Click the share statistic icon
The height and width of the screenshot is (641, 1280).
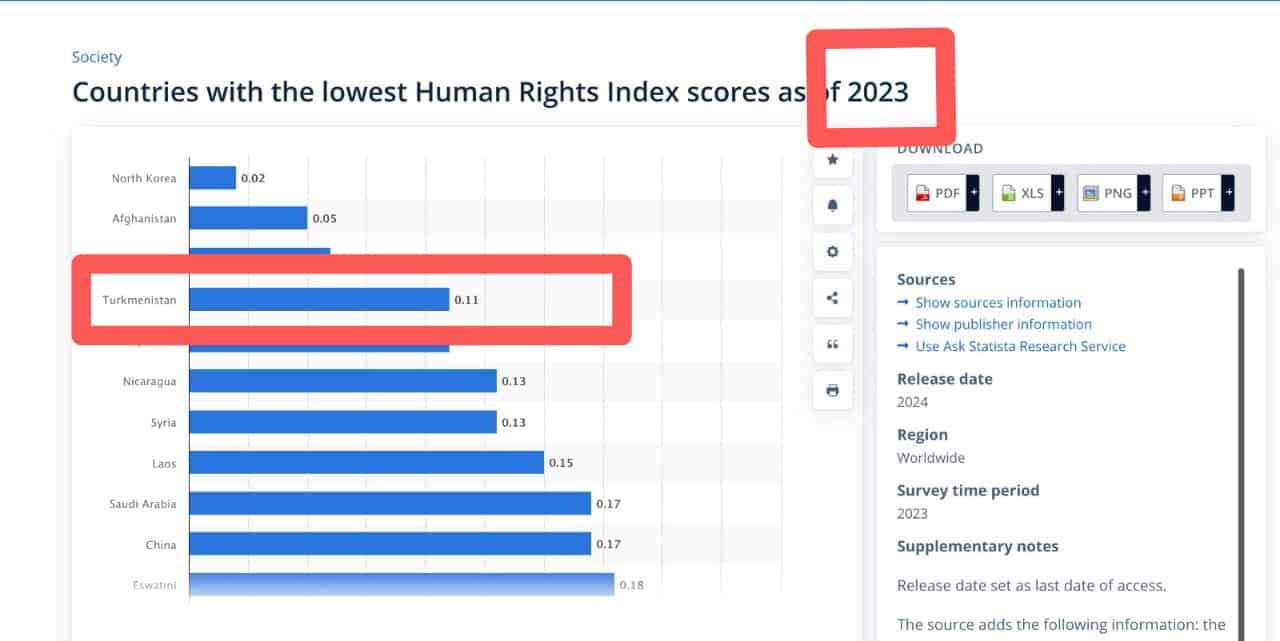pos(832,298)
